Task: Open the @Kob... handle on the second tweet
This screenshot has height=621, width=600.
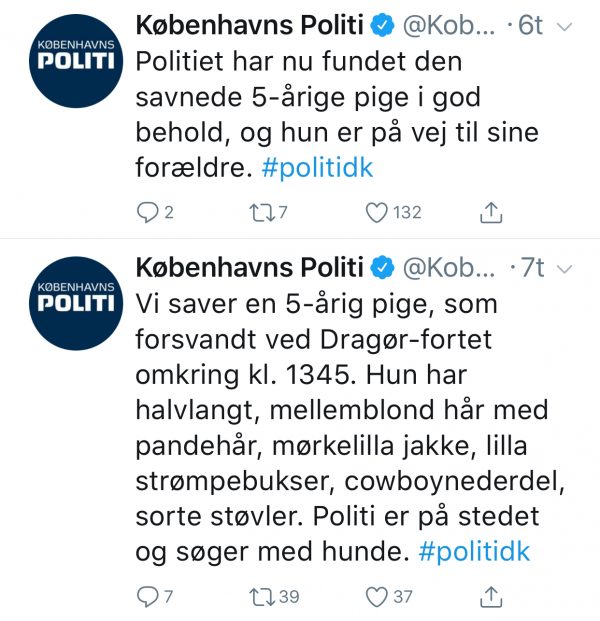Action: click(x=449, y=269)
